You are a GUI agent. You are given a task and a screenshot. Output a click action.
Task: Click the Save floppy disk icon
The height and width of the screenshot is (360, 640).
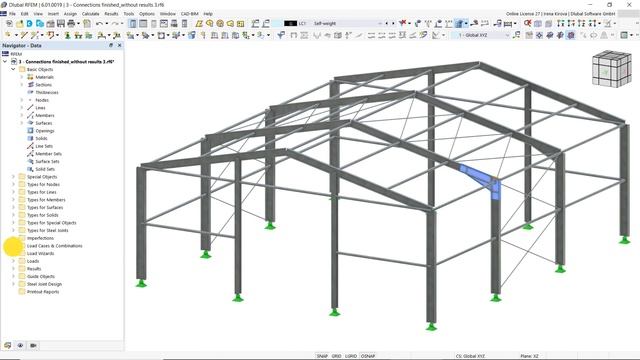point(61,24)
